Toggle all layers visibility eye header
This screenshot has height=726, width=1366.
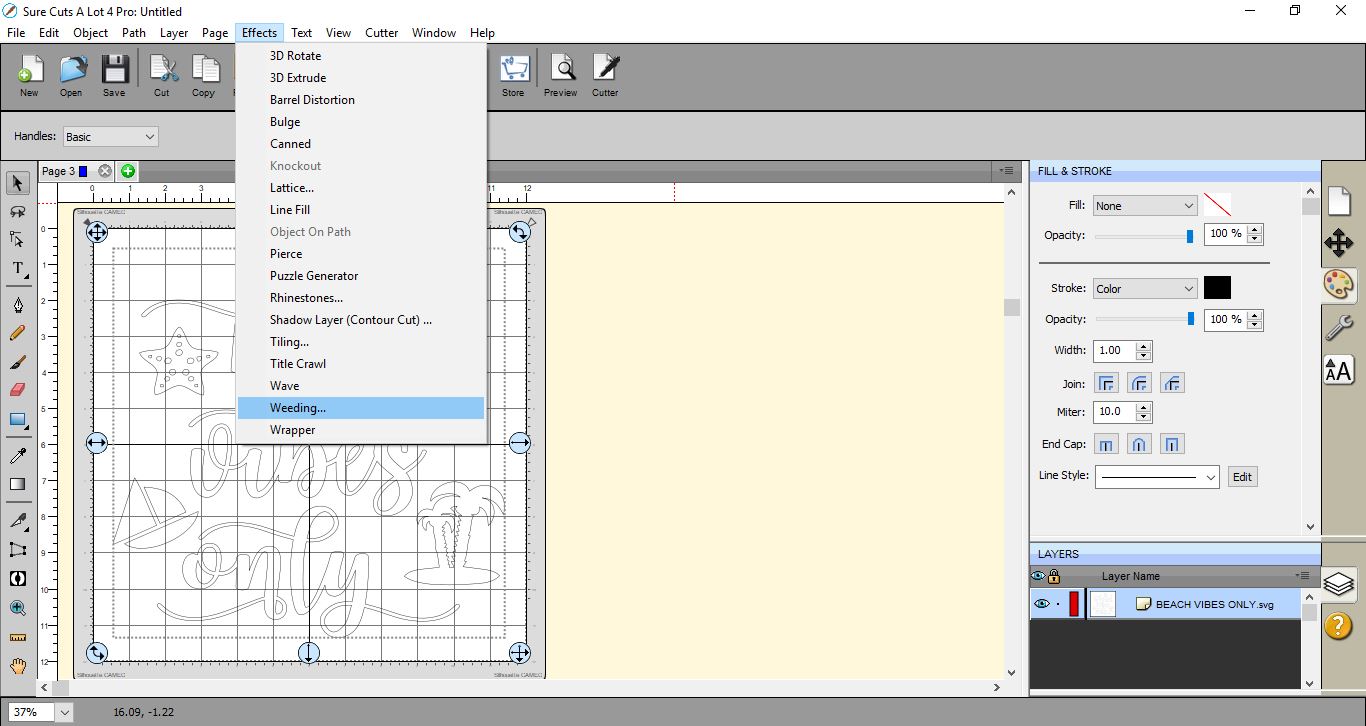(x=1038, y=576)
